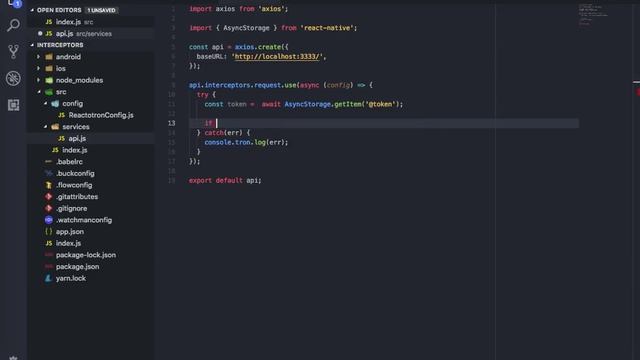
Task: Open the yarn.lock file
Action: pos(71,278)
